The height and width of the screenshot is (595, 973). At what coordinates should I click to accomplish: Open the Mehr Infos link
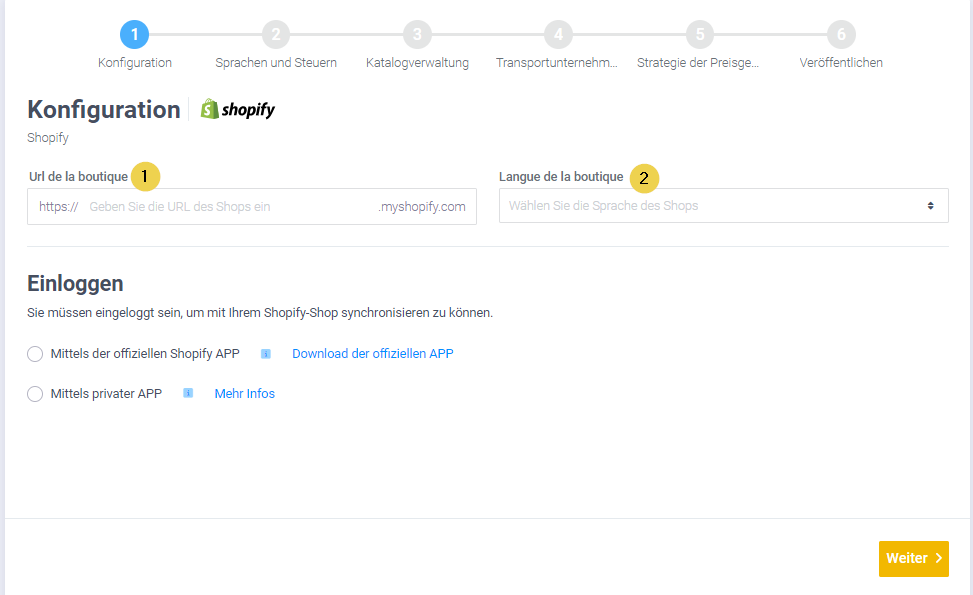244,394
